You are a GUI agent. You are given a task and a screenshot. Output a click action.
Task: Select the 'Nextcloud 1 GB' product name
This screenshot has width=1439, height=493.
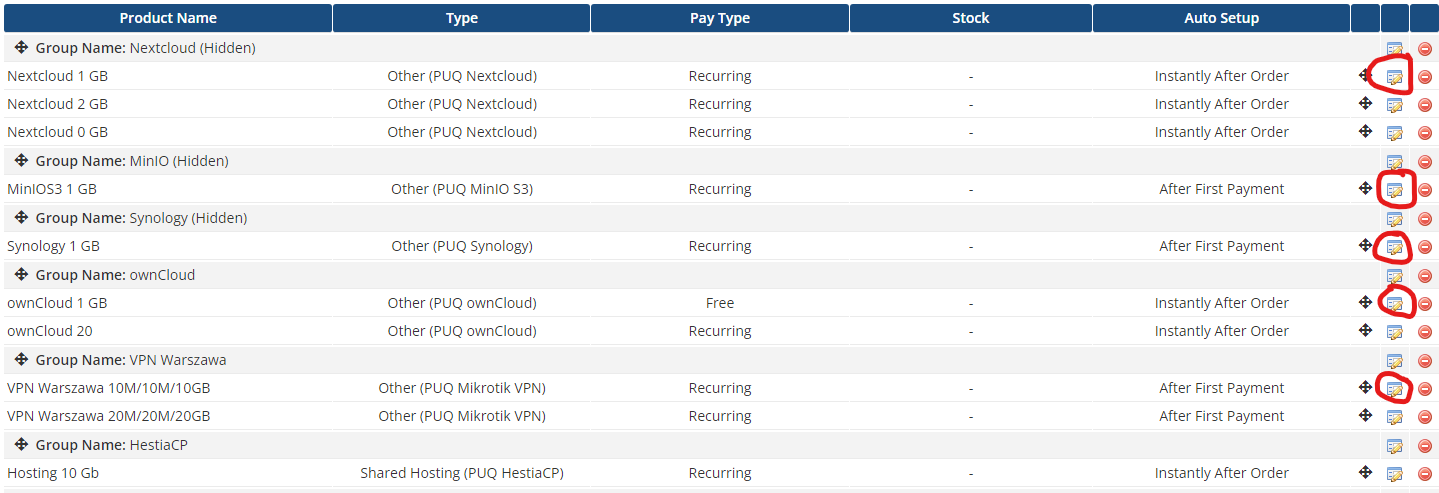57,76
